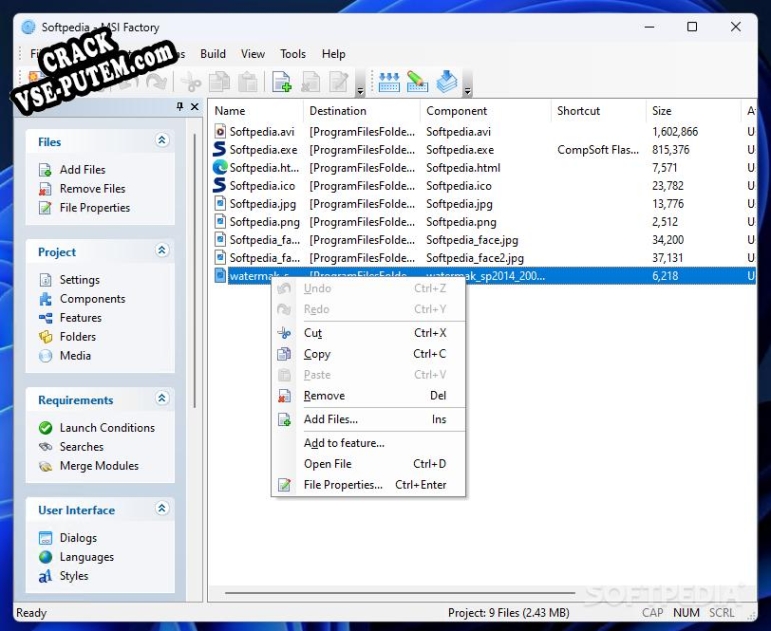The width and height of the screenshot is (771, 631).
Task: Pin the task pane with pushpin
Action: (179, 106)
